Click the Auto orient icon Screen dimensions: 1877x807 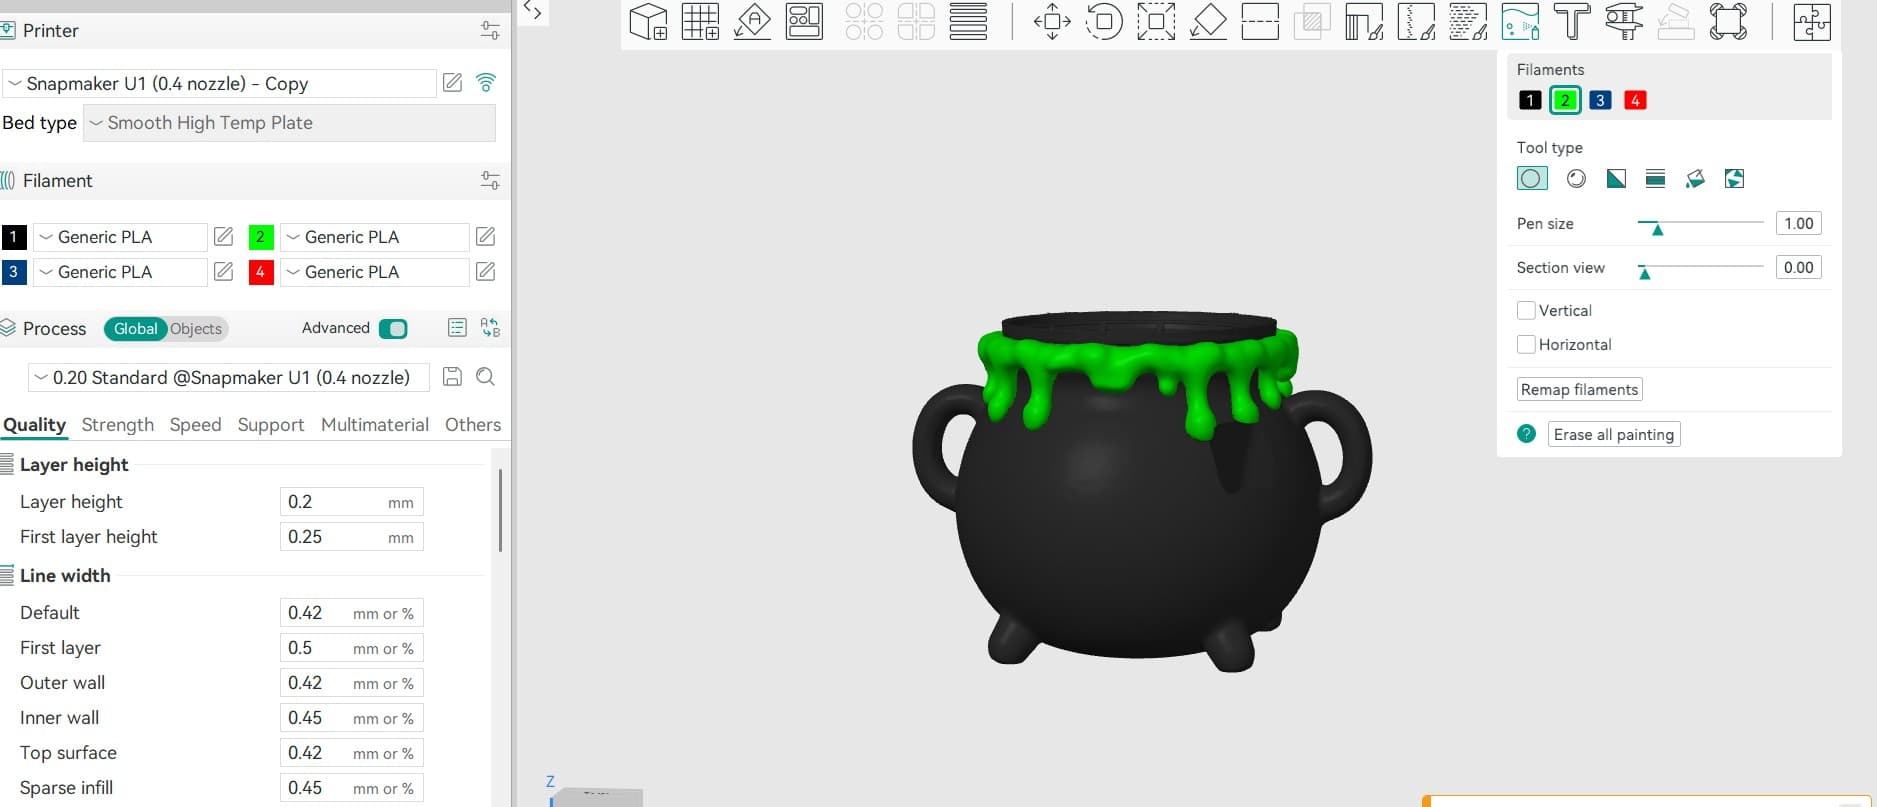coord(752,21)
